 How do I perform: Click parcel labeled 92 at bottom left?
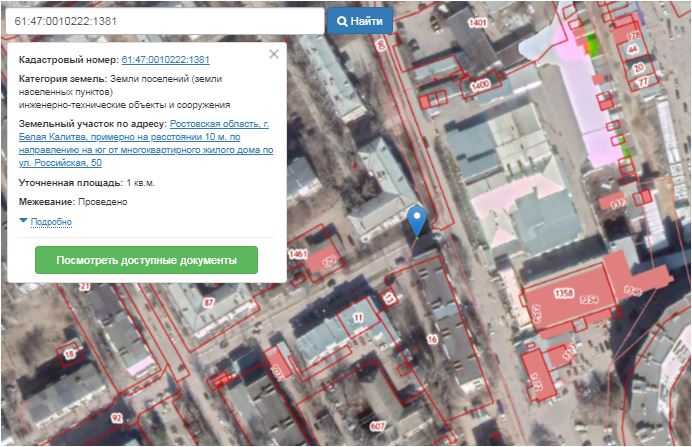pos(117,417)
